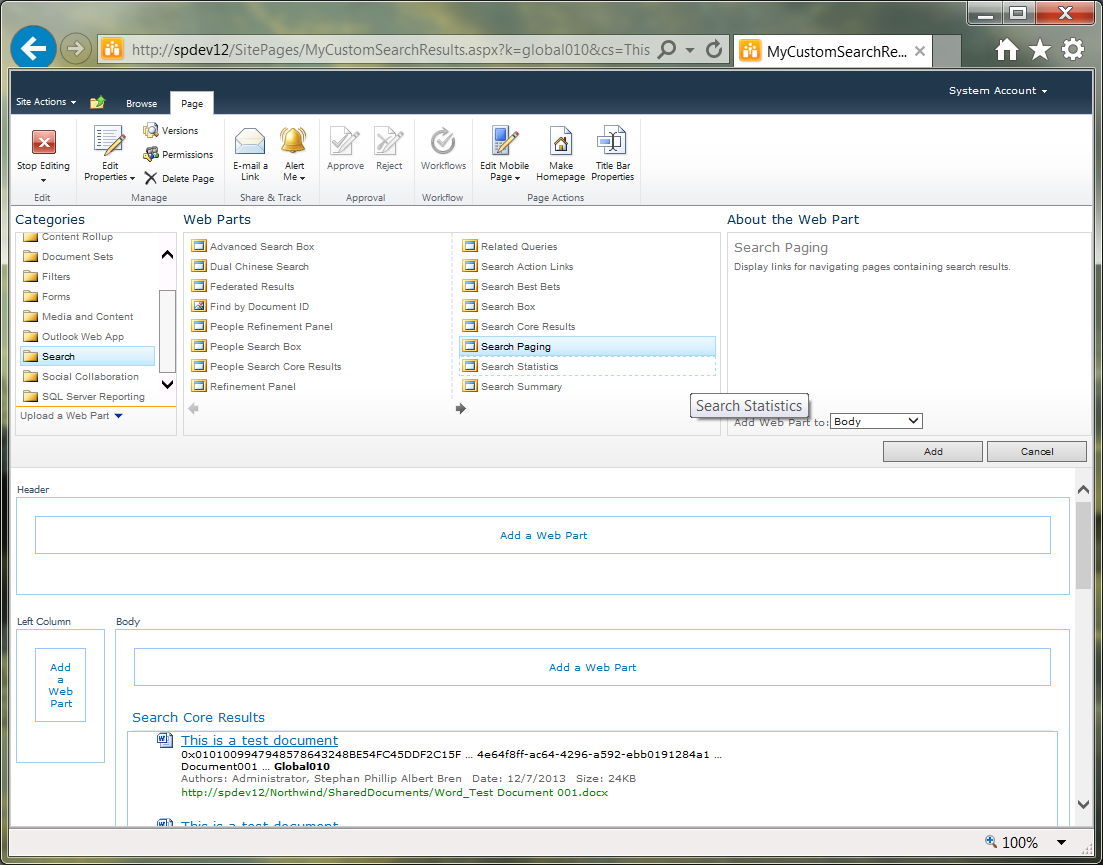Click the Stop Editing icon
The height and width of the screenshot is (865, 1103).
(x=44, y=142)
